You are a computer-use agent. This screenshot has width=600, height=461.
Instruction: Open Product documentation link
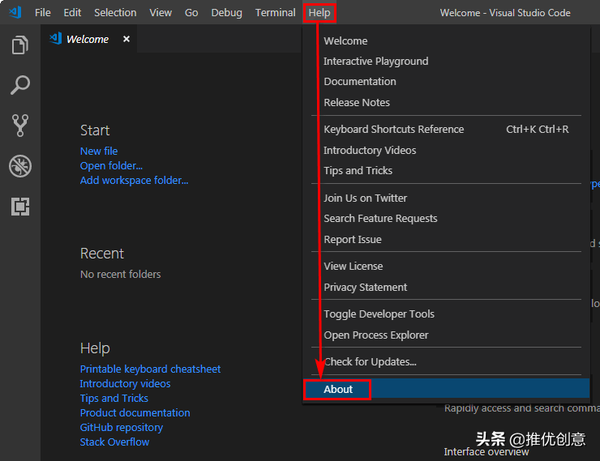[135, 413]
